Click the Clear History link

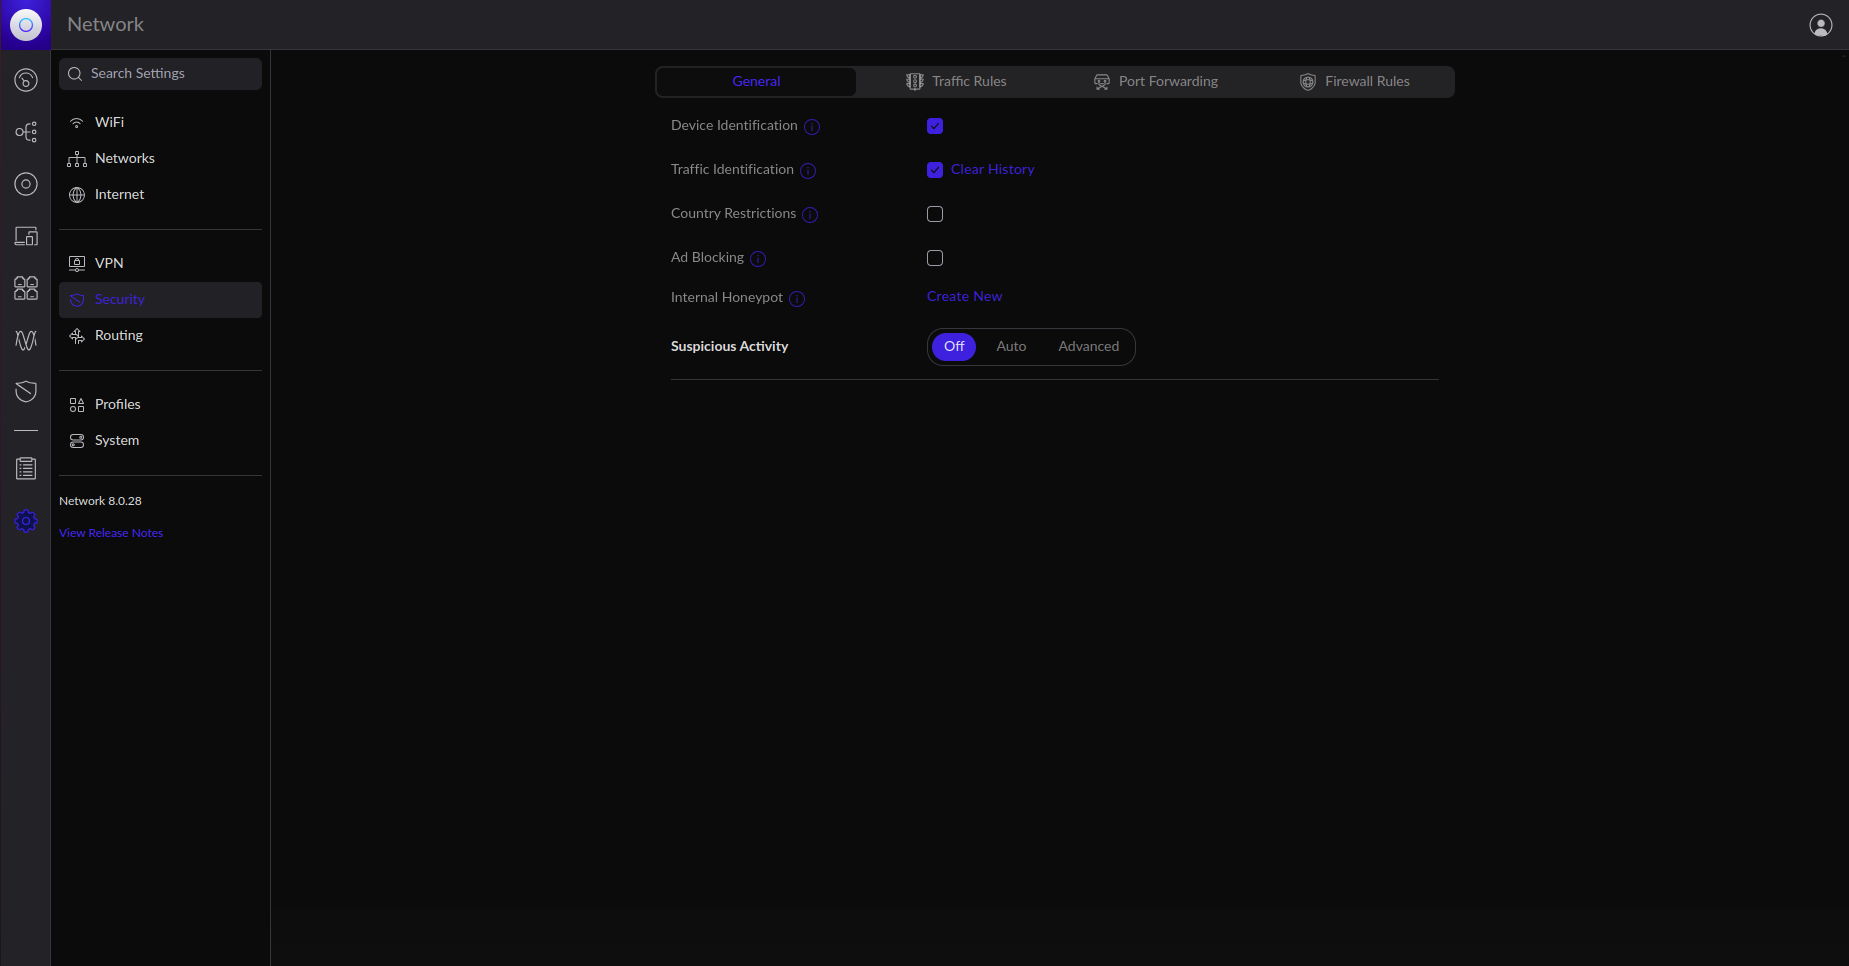(x=992, y=170)
